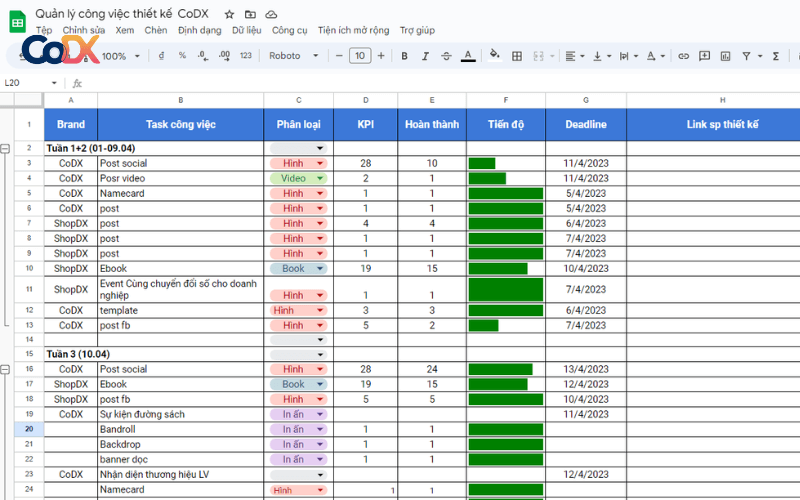Open the Công cụ menu
This screenshot has height=500, width=800.
click(x=289, y=30)
